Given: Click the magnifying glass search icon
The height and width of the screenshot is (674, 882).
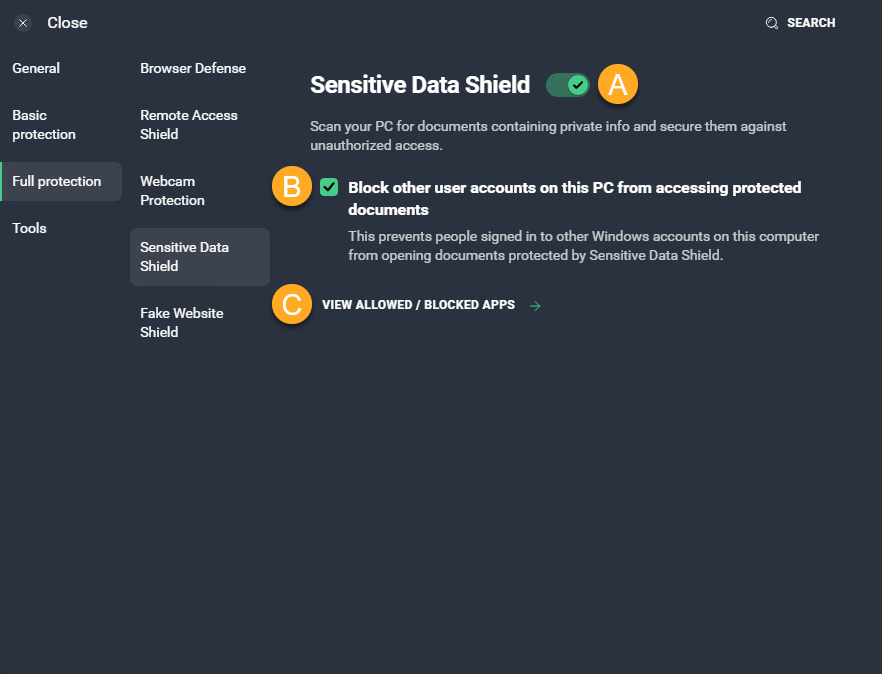Looking at the screenshot, I should coord(772,23).
